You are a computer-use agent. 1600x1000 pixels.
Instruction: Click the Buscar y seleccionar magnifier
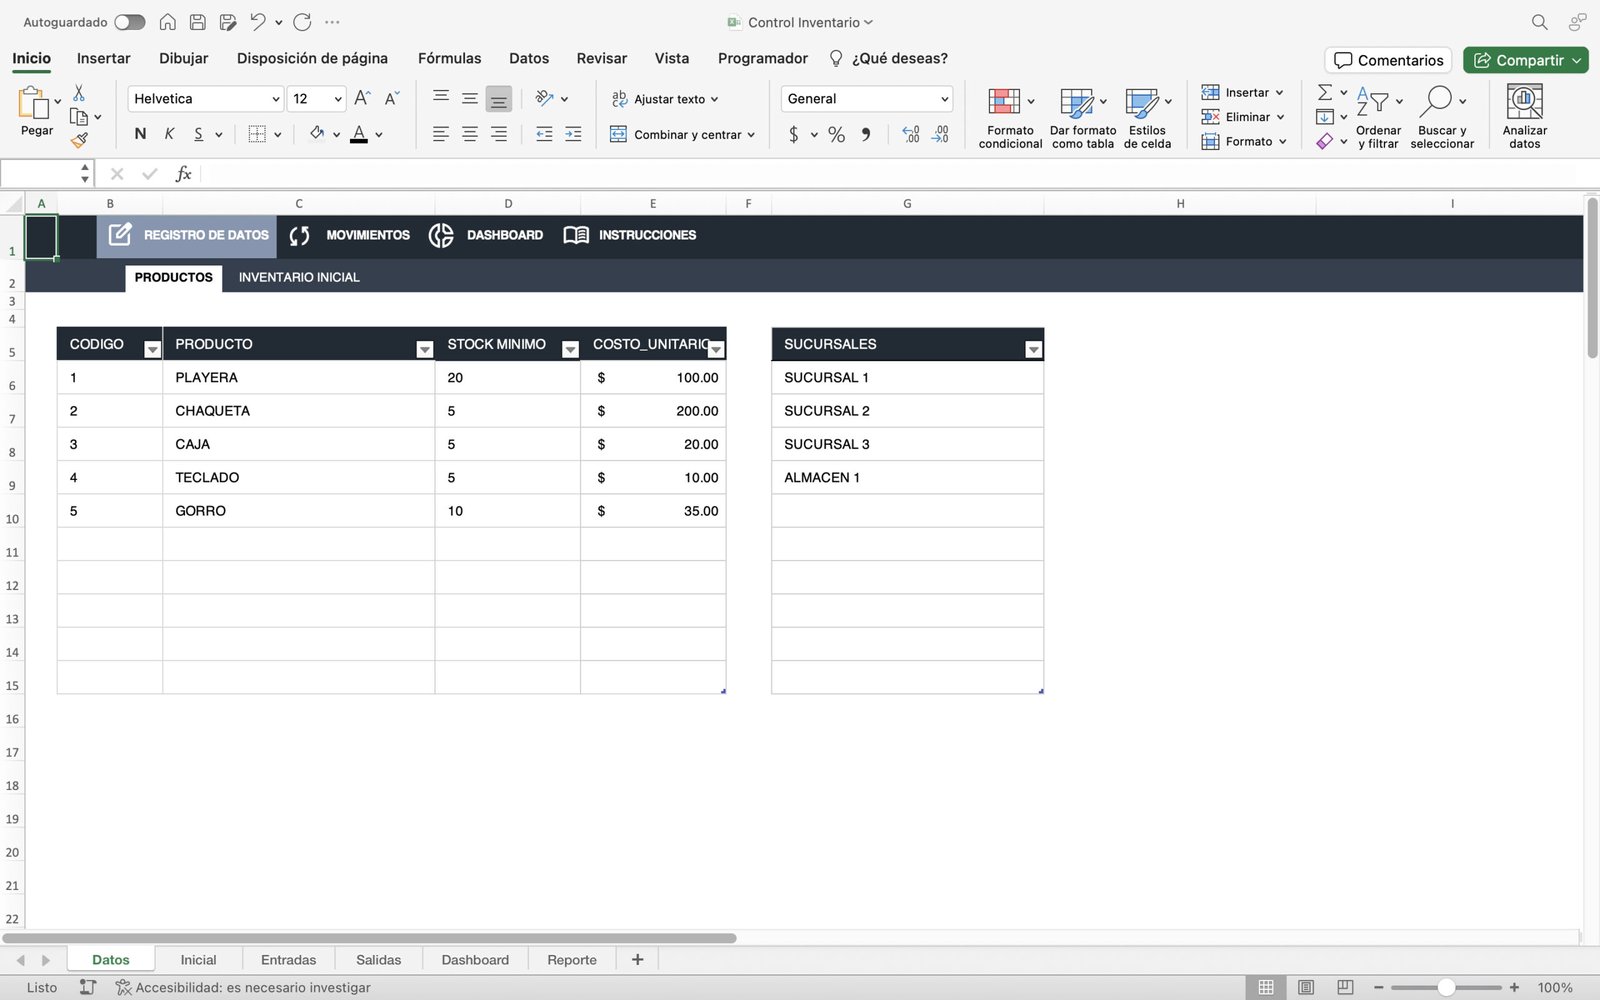1436,101
